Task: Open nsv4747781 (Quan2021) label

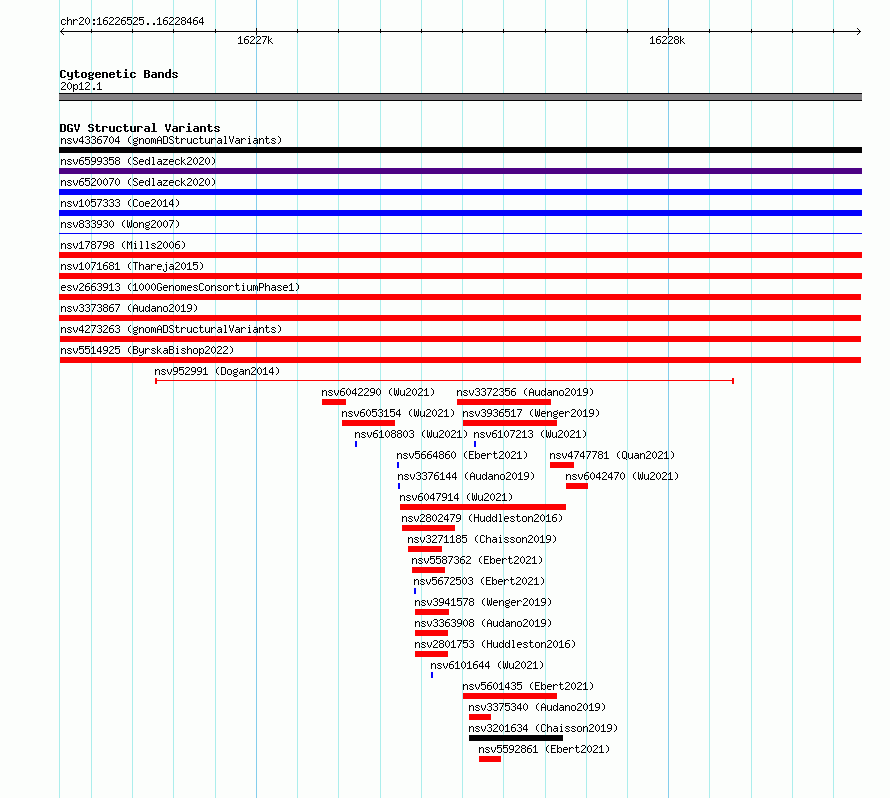Action: pyautogui.click(x=612, y=455)
